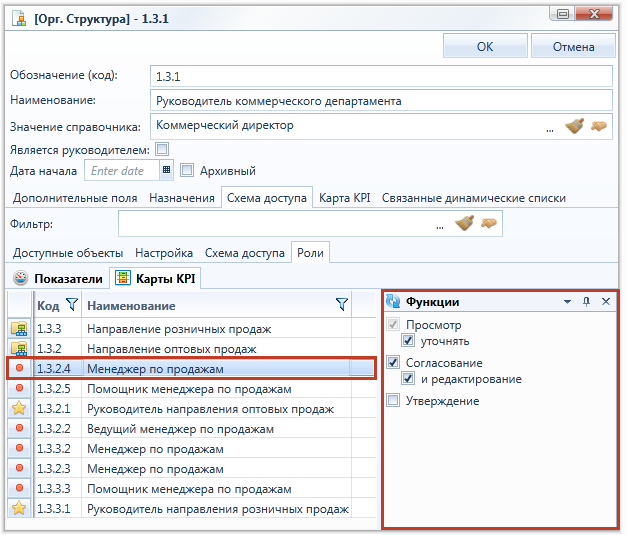
Task: Confirm the dialog with the OK button
Action: click(x=485, y=46)
